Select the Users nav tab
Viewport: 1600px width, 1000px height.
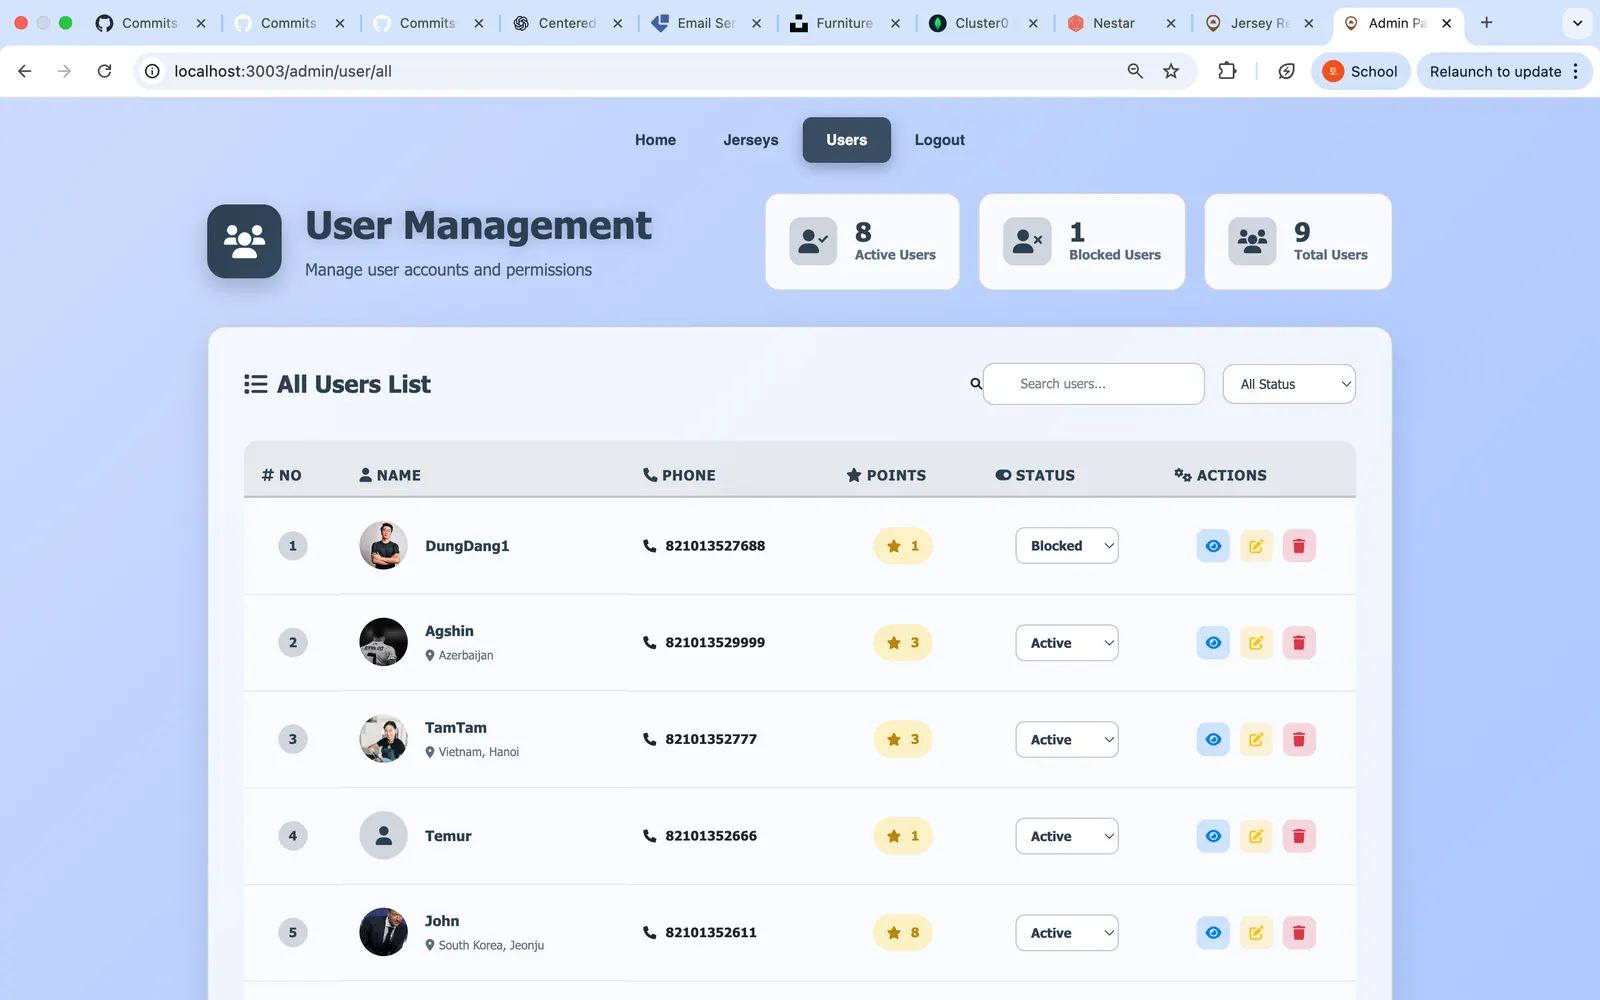pyautogui.click(x=847, y=140)
